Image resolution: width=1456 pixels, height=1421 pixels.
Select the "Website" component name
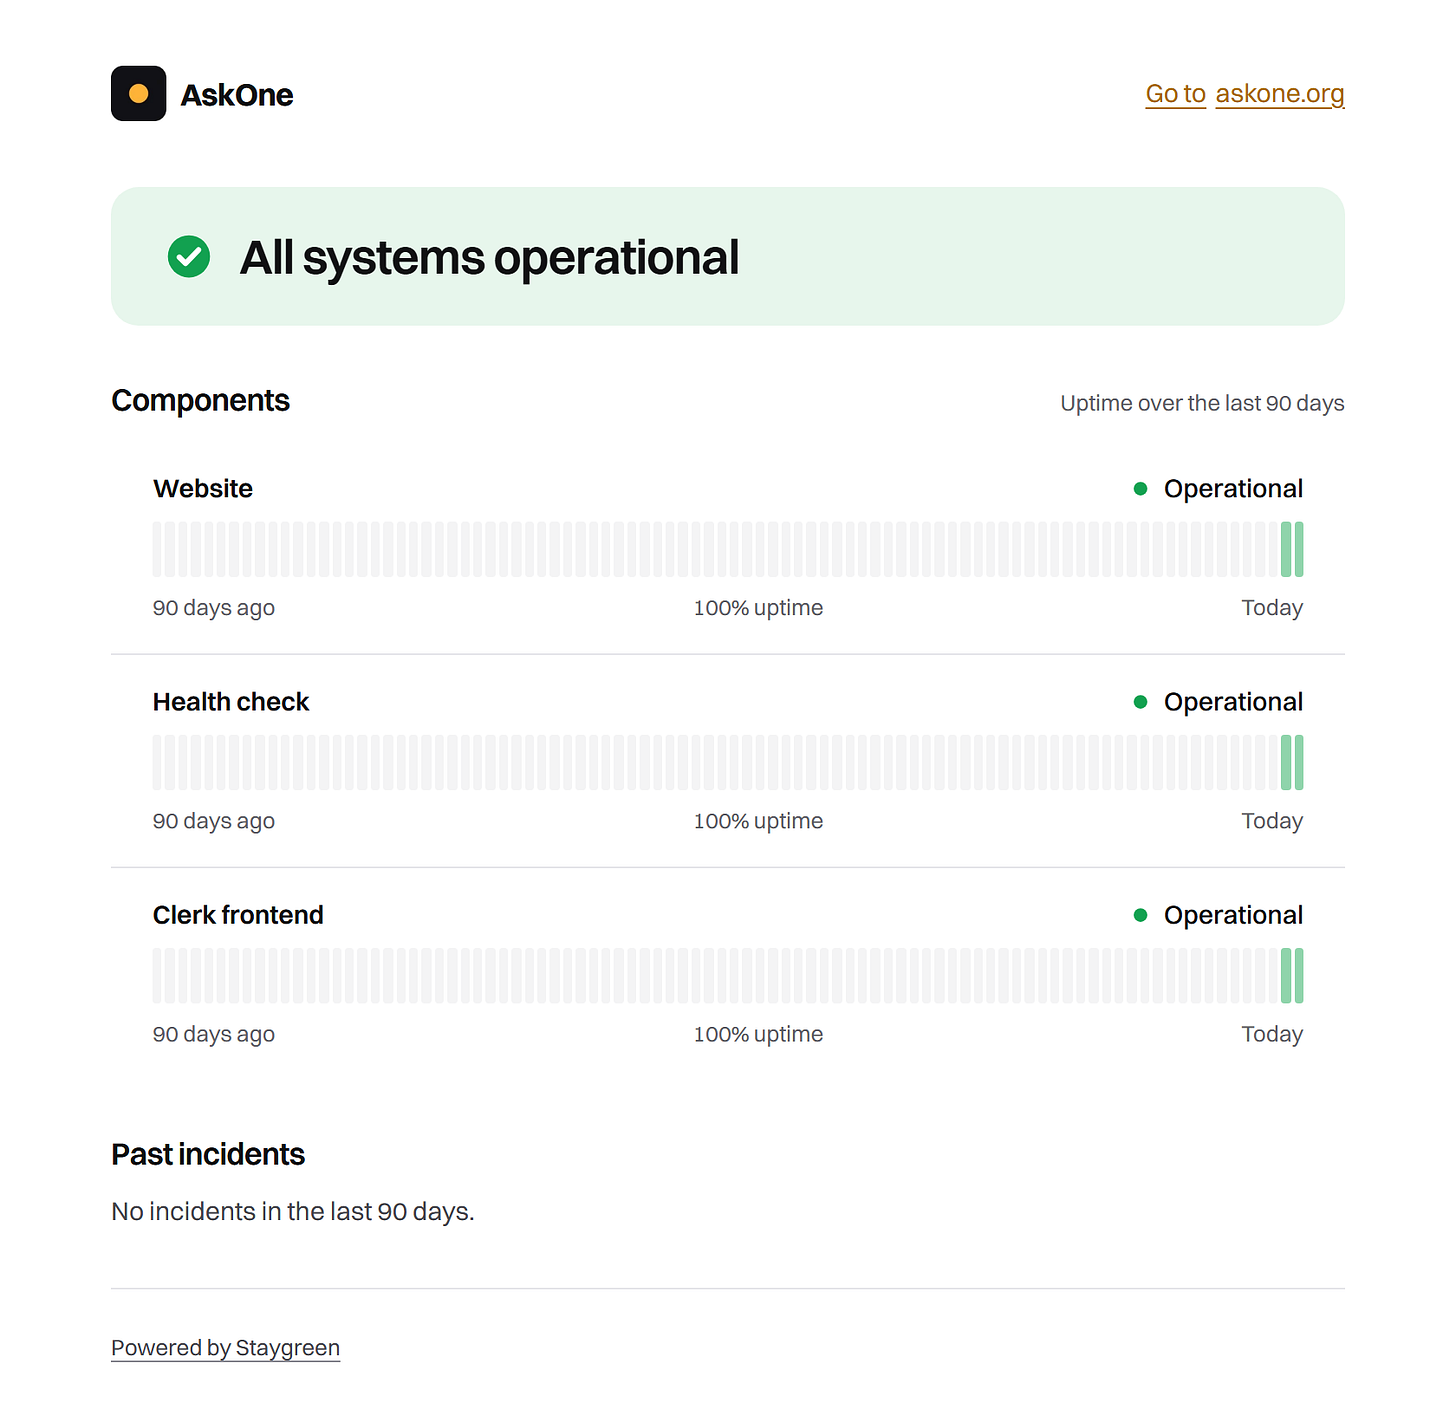(x=203, y=489)
